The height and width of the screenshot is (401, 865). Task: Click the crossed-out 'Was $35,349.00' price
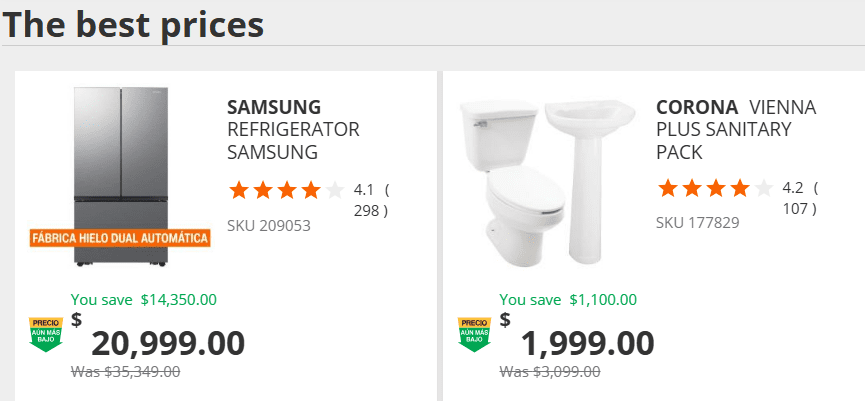click(x=126, y=371)
